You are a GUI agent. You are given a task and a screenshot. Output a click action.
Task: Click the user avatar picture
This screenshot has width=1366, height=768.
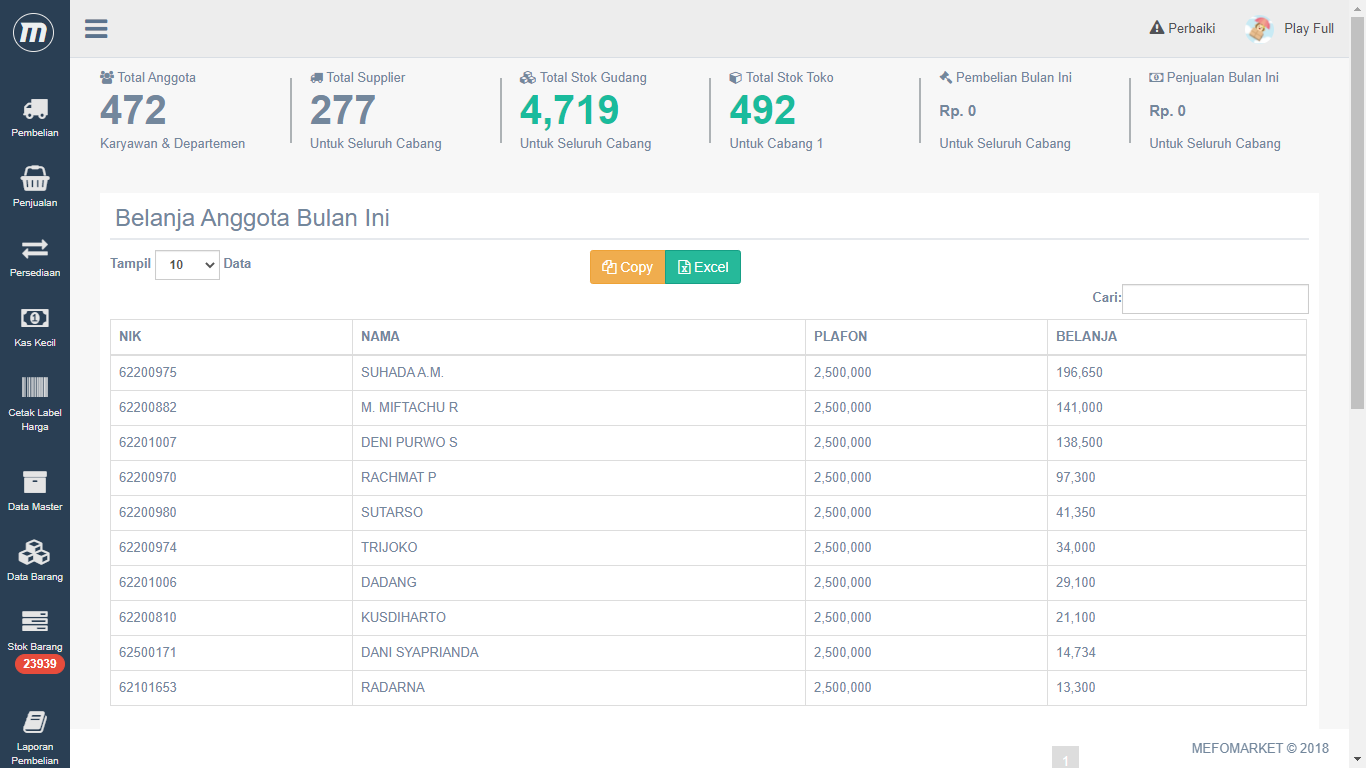(1258, 29)
